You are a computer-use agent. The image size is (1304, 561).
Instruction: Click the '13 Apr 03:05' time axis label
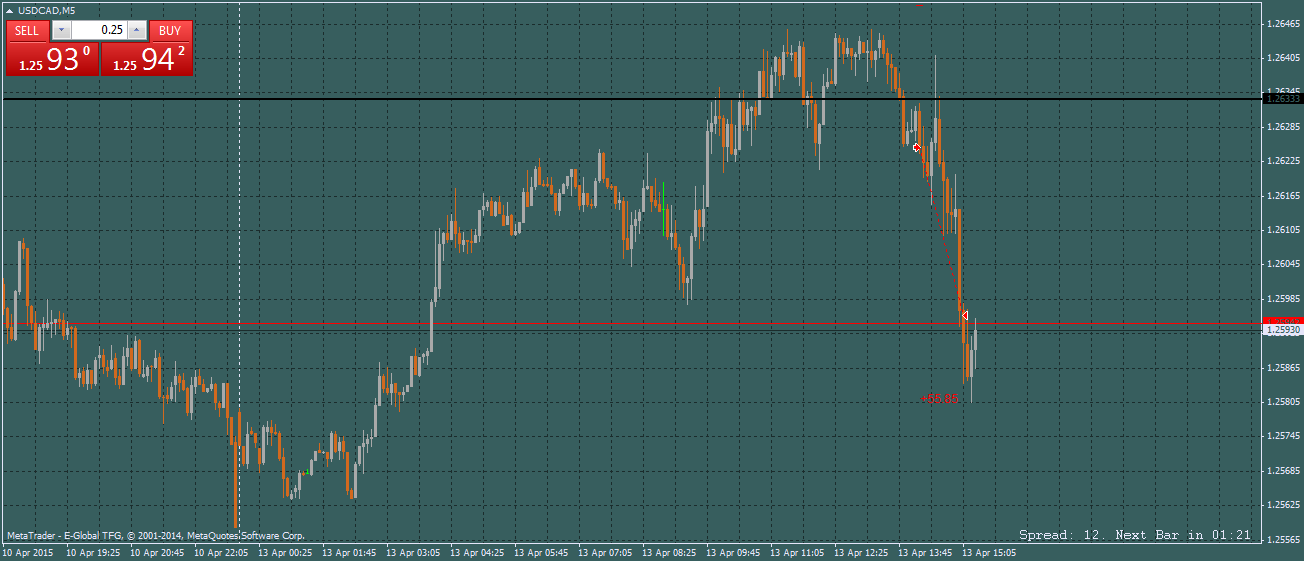pos(412,552)
